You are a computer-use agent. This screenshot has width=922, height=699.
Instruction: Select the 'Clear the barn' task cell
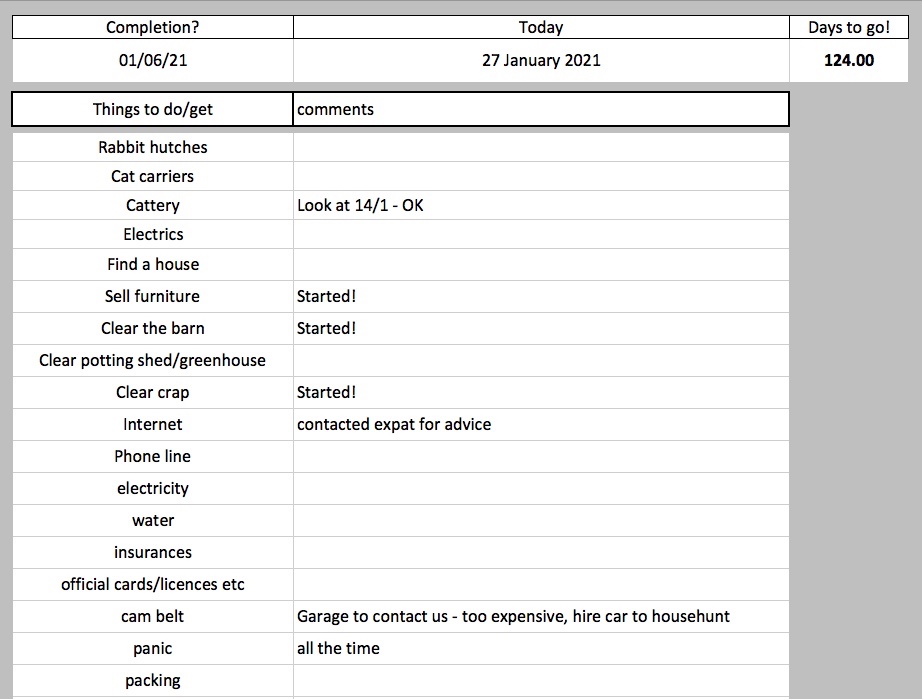click(153, 328)
